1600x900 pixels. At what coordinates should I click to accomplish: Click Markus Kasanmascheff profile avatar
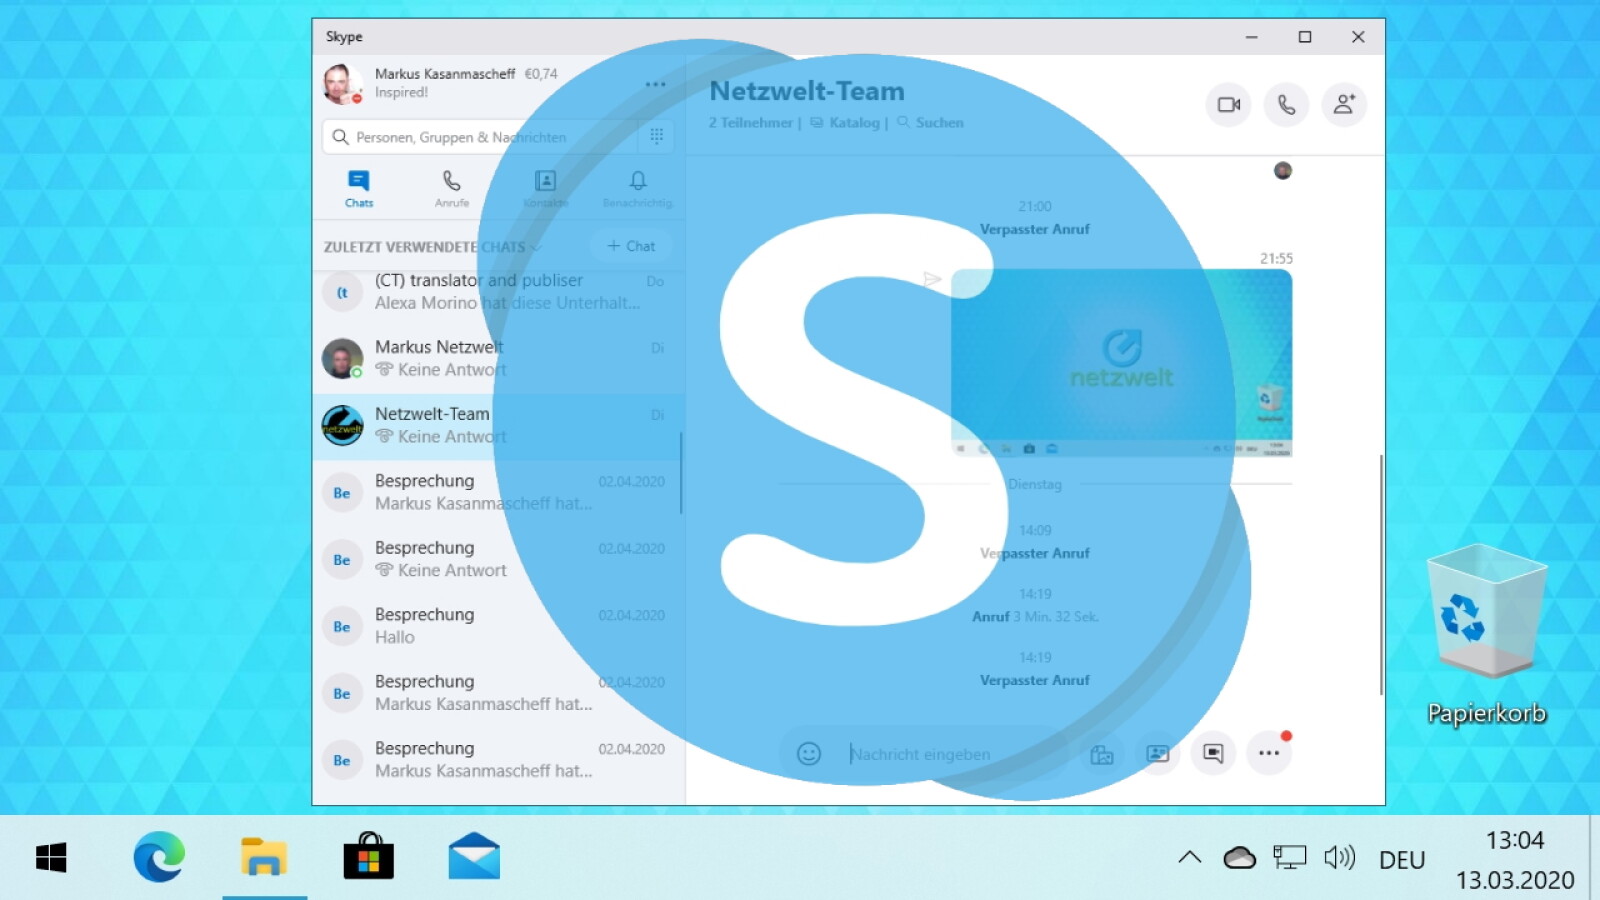(x=342, y=84)
